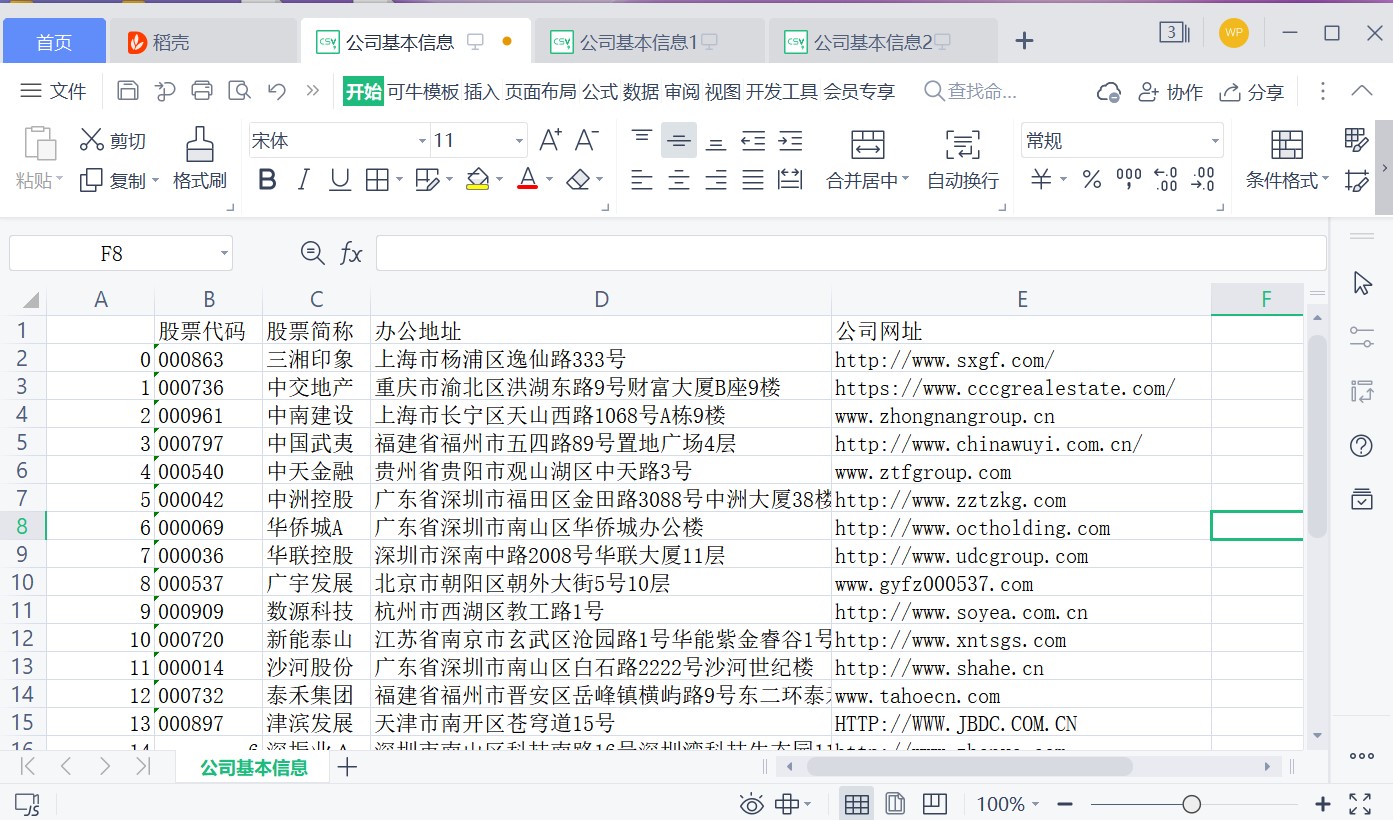
Task: Toggle Bold formatting
Action: [267, 180]
